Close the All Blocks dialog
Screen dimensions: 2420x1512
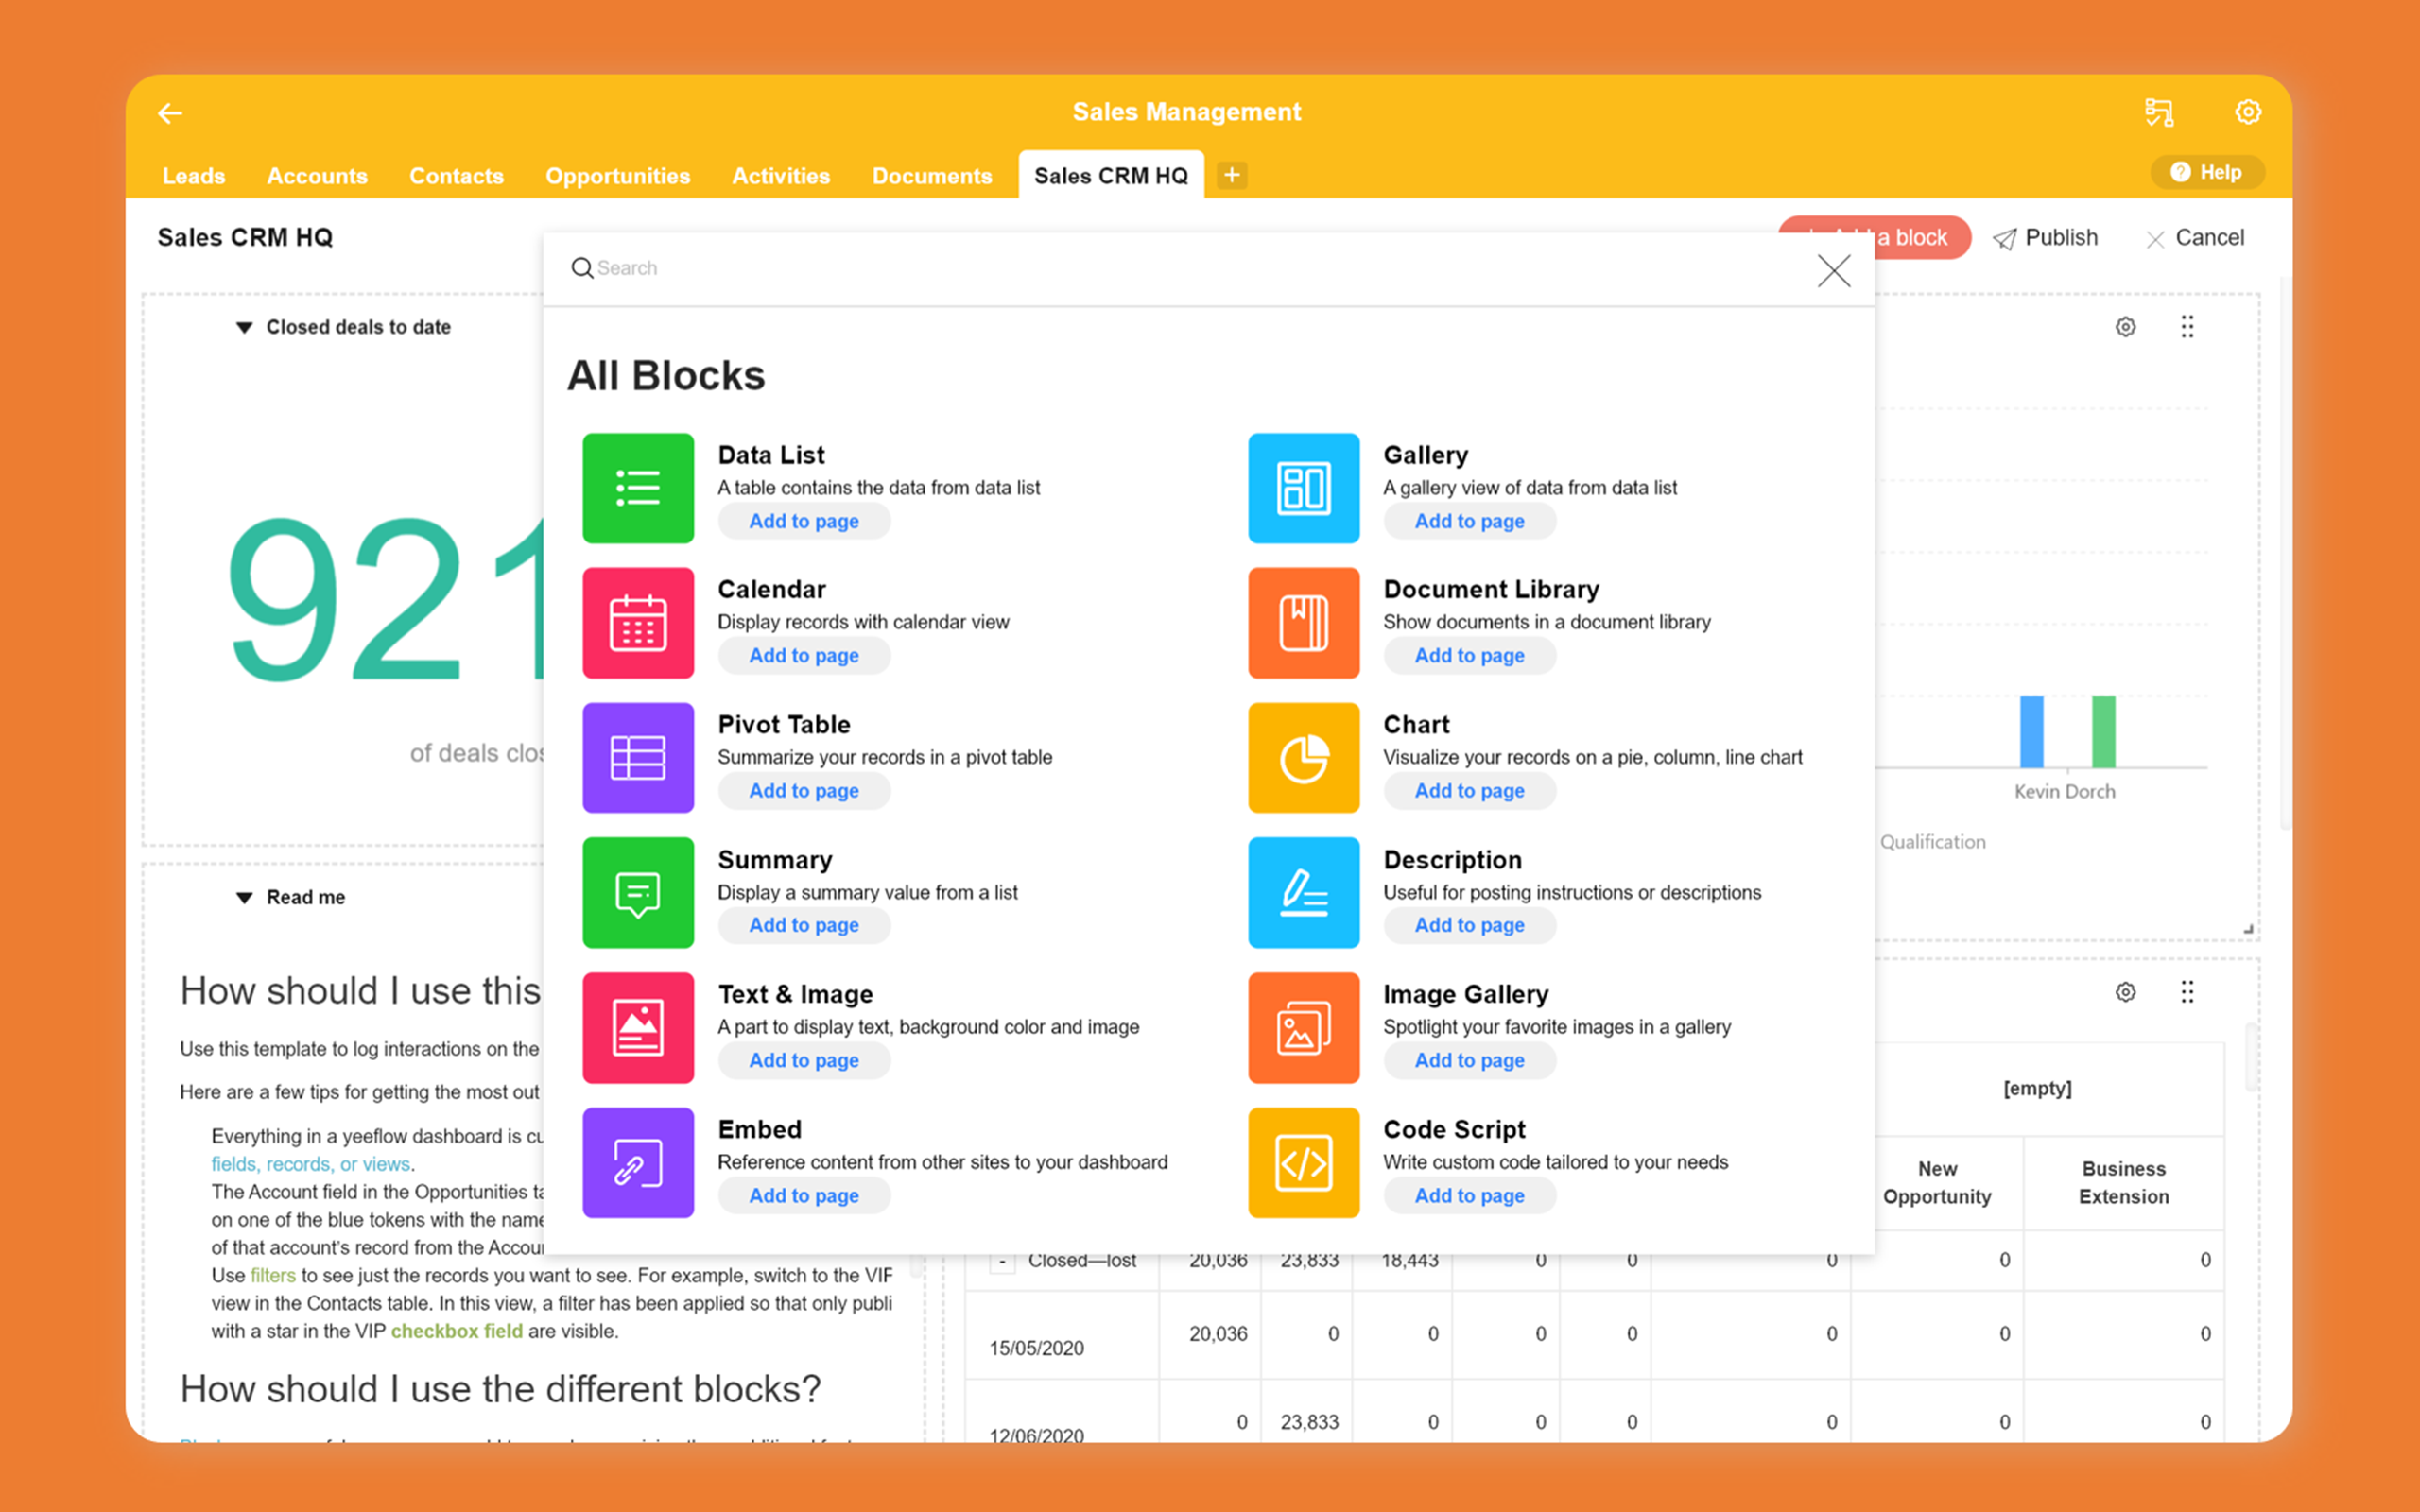tap(1833, 270)
